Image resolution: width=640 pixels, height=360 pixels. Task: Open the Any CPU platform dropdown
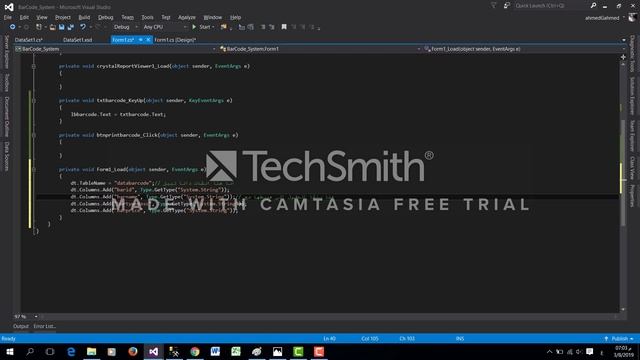click(x=165, y=27)
